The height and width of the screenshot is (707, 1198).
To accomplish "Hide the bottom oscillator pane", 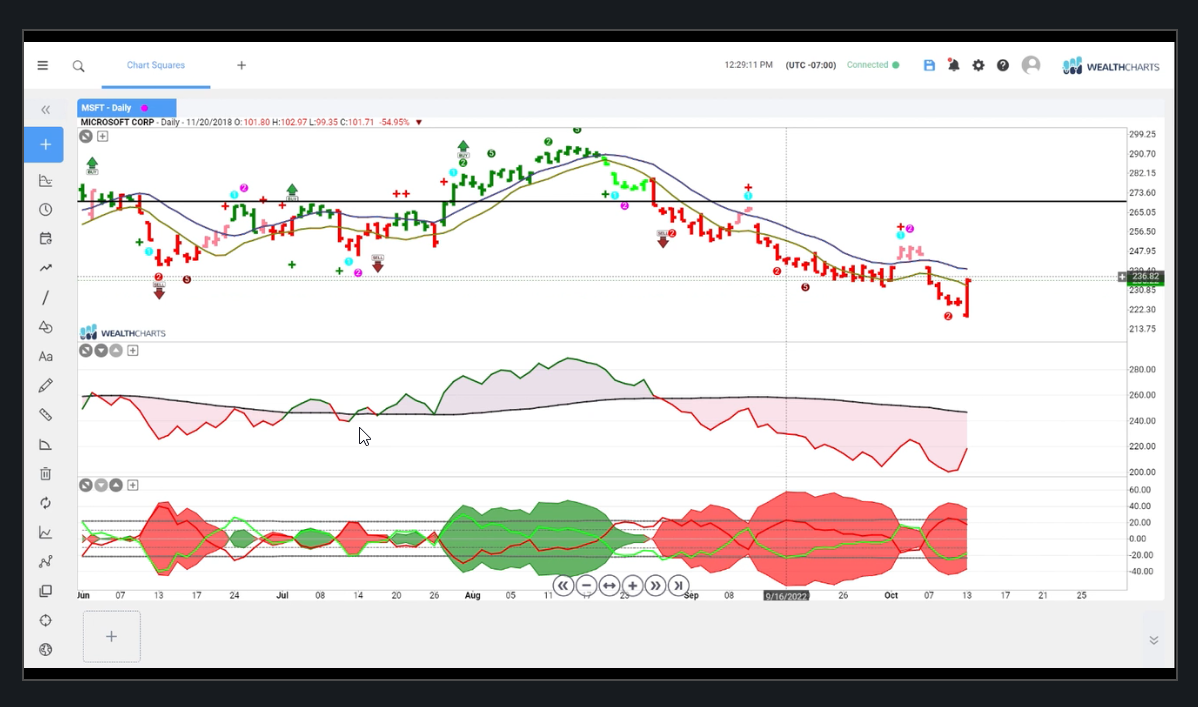I will pyautogui.click(x=86, y=485).
